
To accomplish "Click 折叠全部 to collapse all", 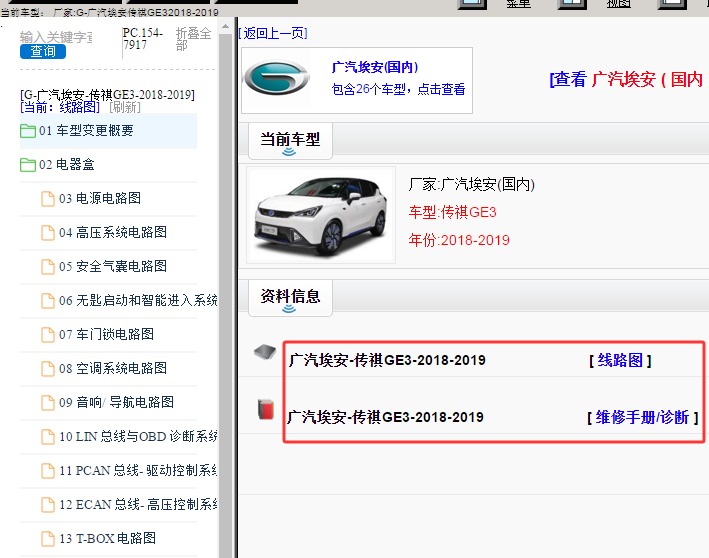I will 194,39.
